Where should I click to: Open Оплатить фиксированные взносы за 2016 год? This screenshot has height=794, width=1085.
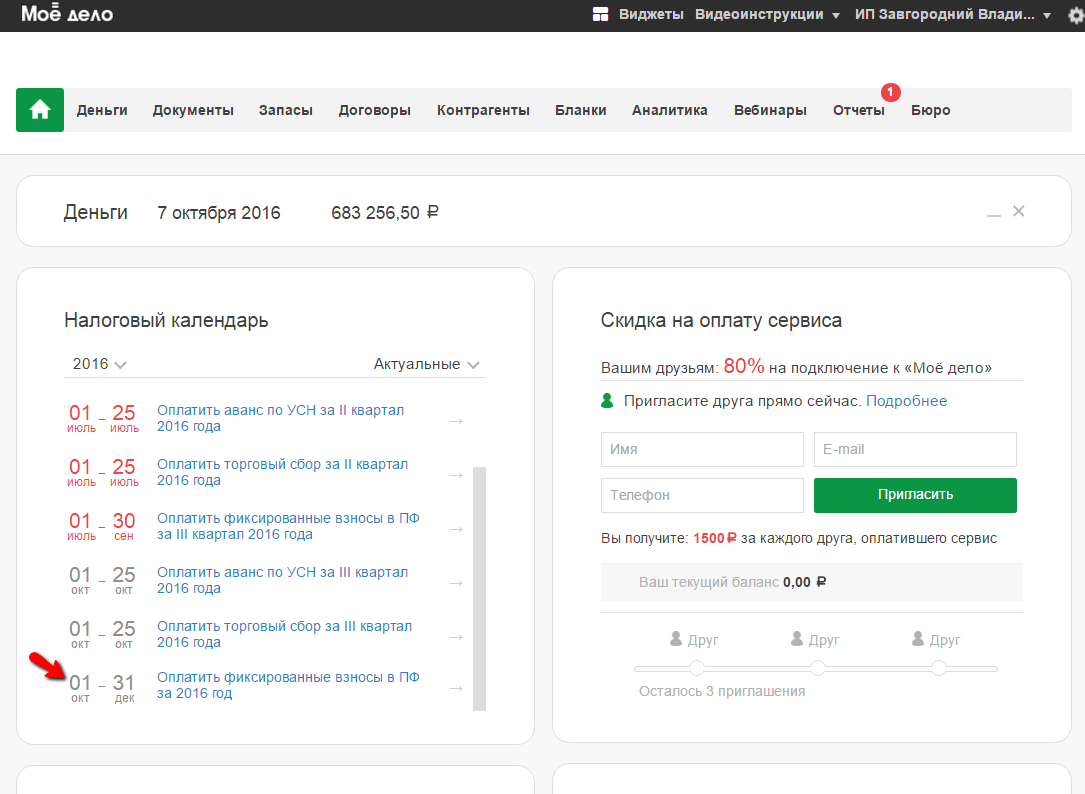tap(288, 685)
